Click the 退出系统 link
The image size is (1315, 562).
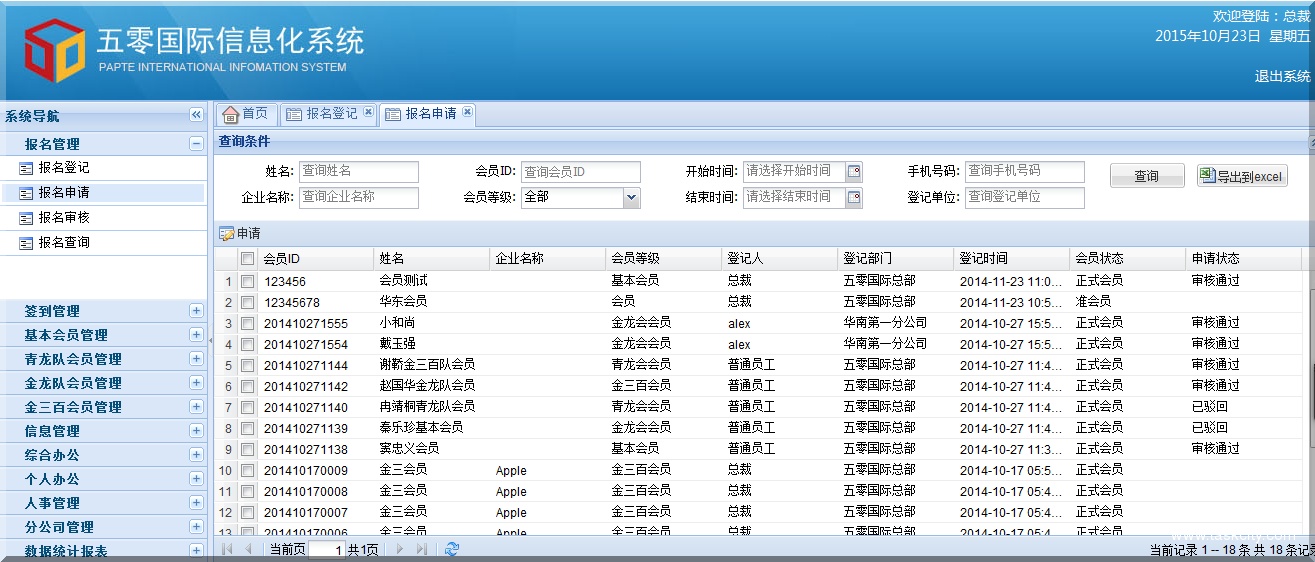[1282, 77]
